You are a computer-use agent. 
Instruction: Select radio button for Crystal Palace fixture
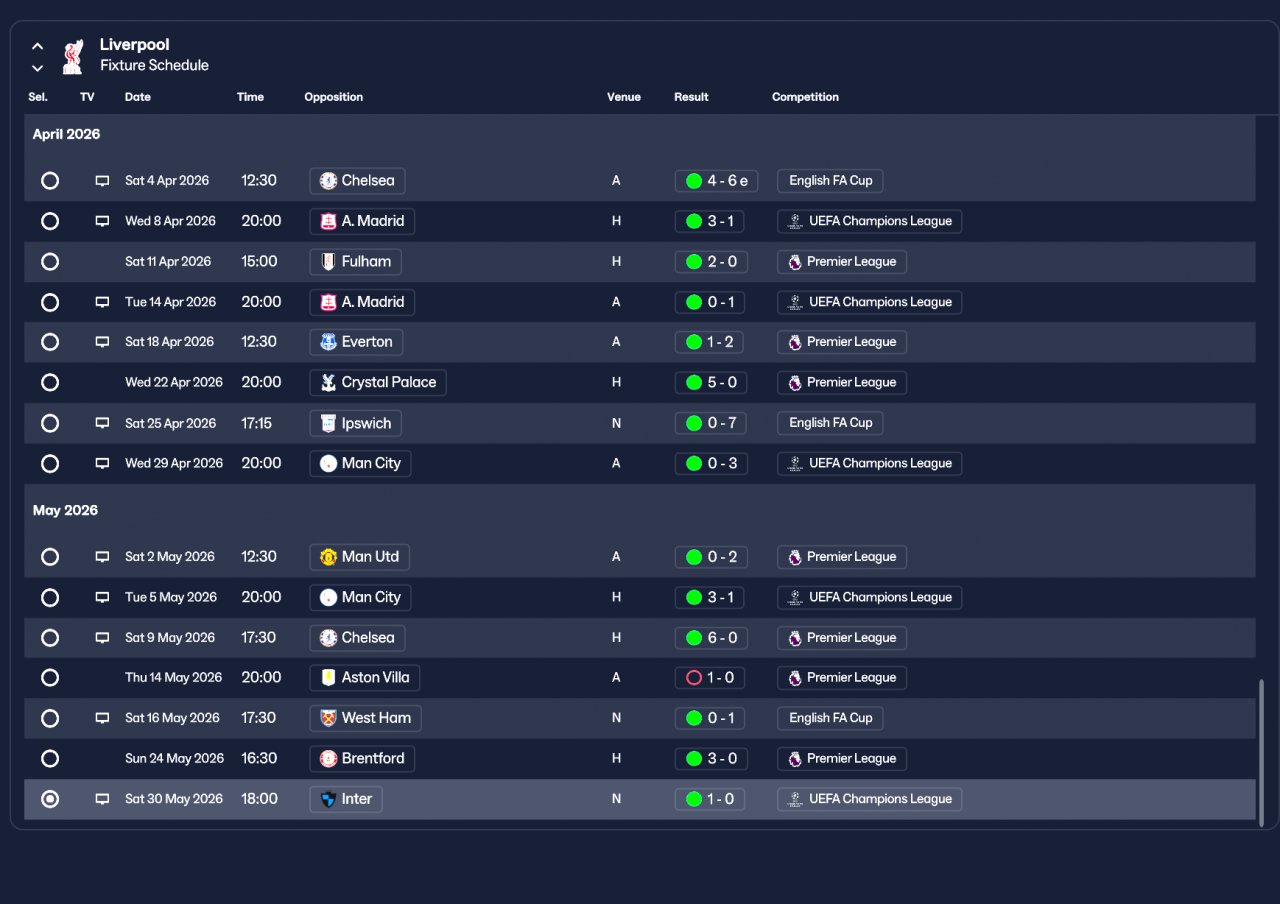tap(50, 382)
